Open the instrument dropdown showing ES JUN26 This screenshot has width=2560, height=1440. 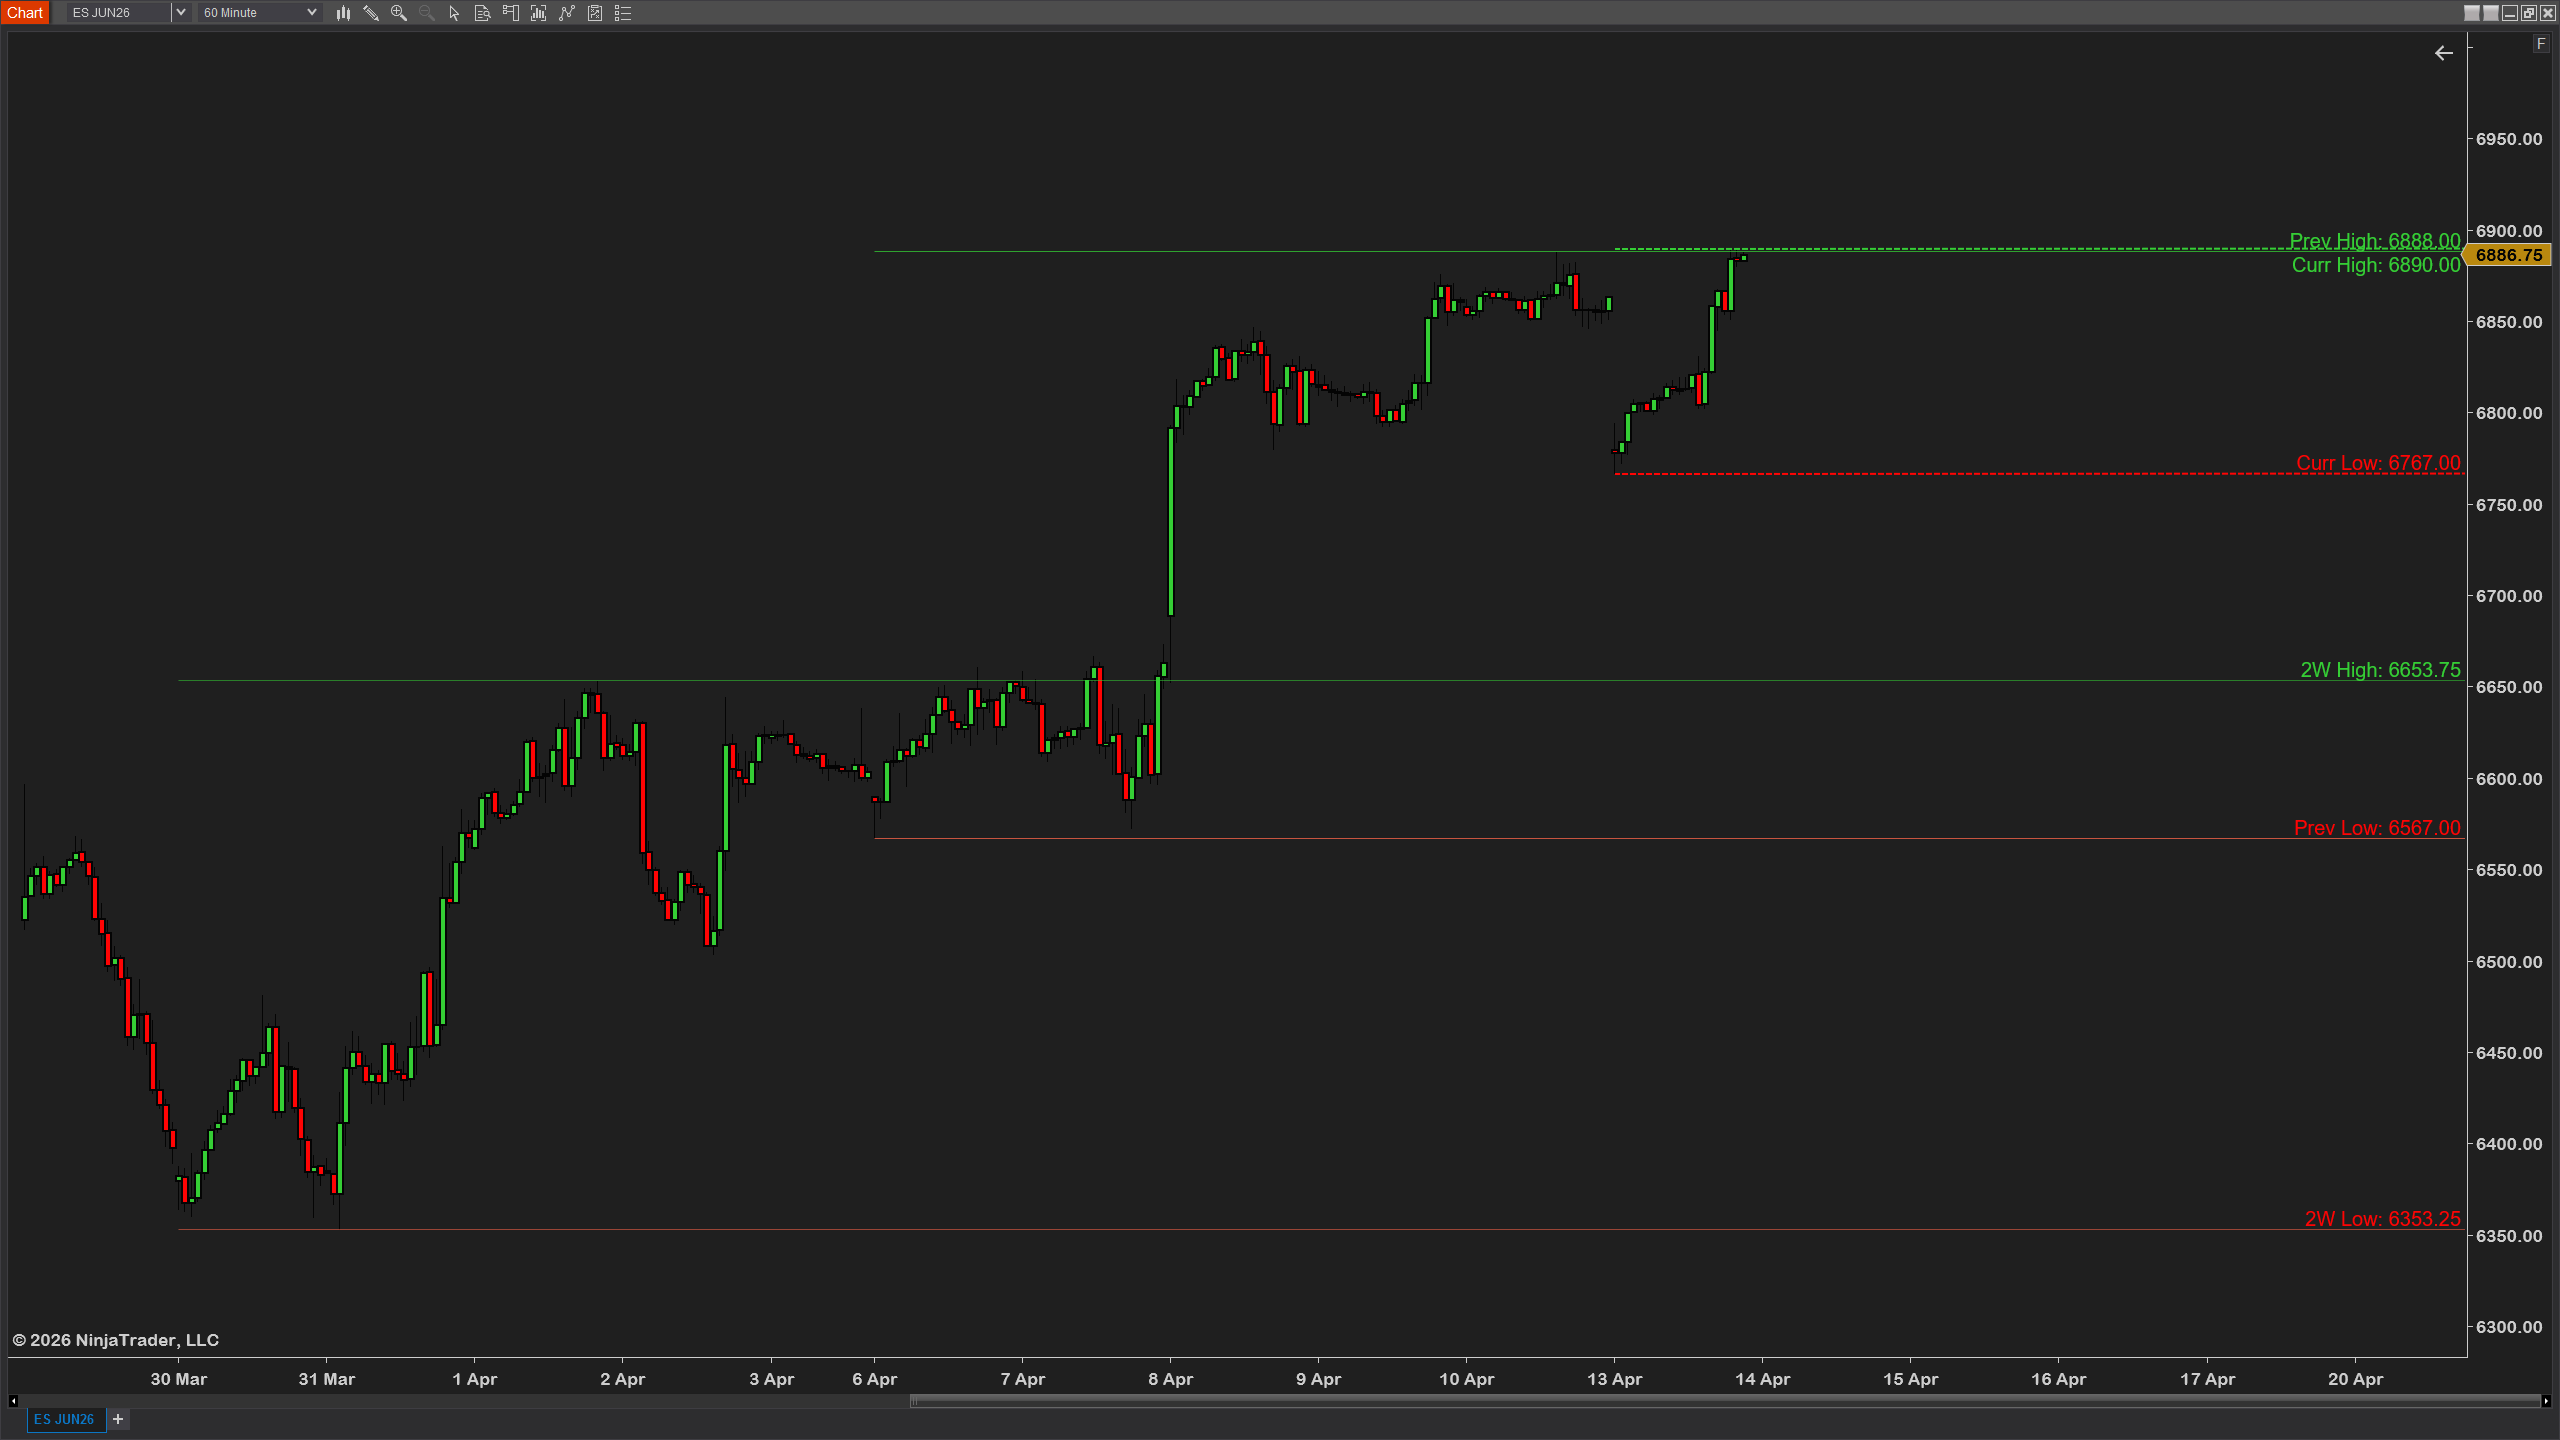tap(181, 12)
